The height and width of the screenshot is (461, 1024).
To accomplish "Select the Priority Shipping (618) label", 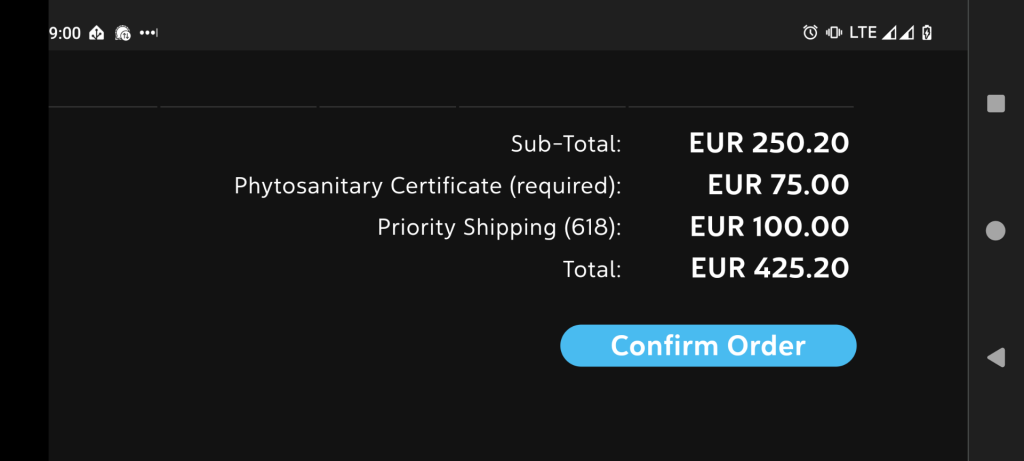I will click(x=500, y=227).
